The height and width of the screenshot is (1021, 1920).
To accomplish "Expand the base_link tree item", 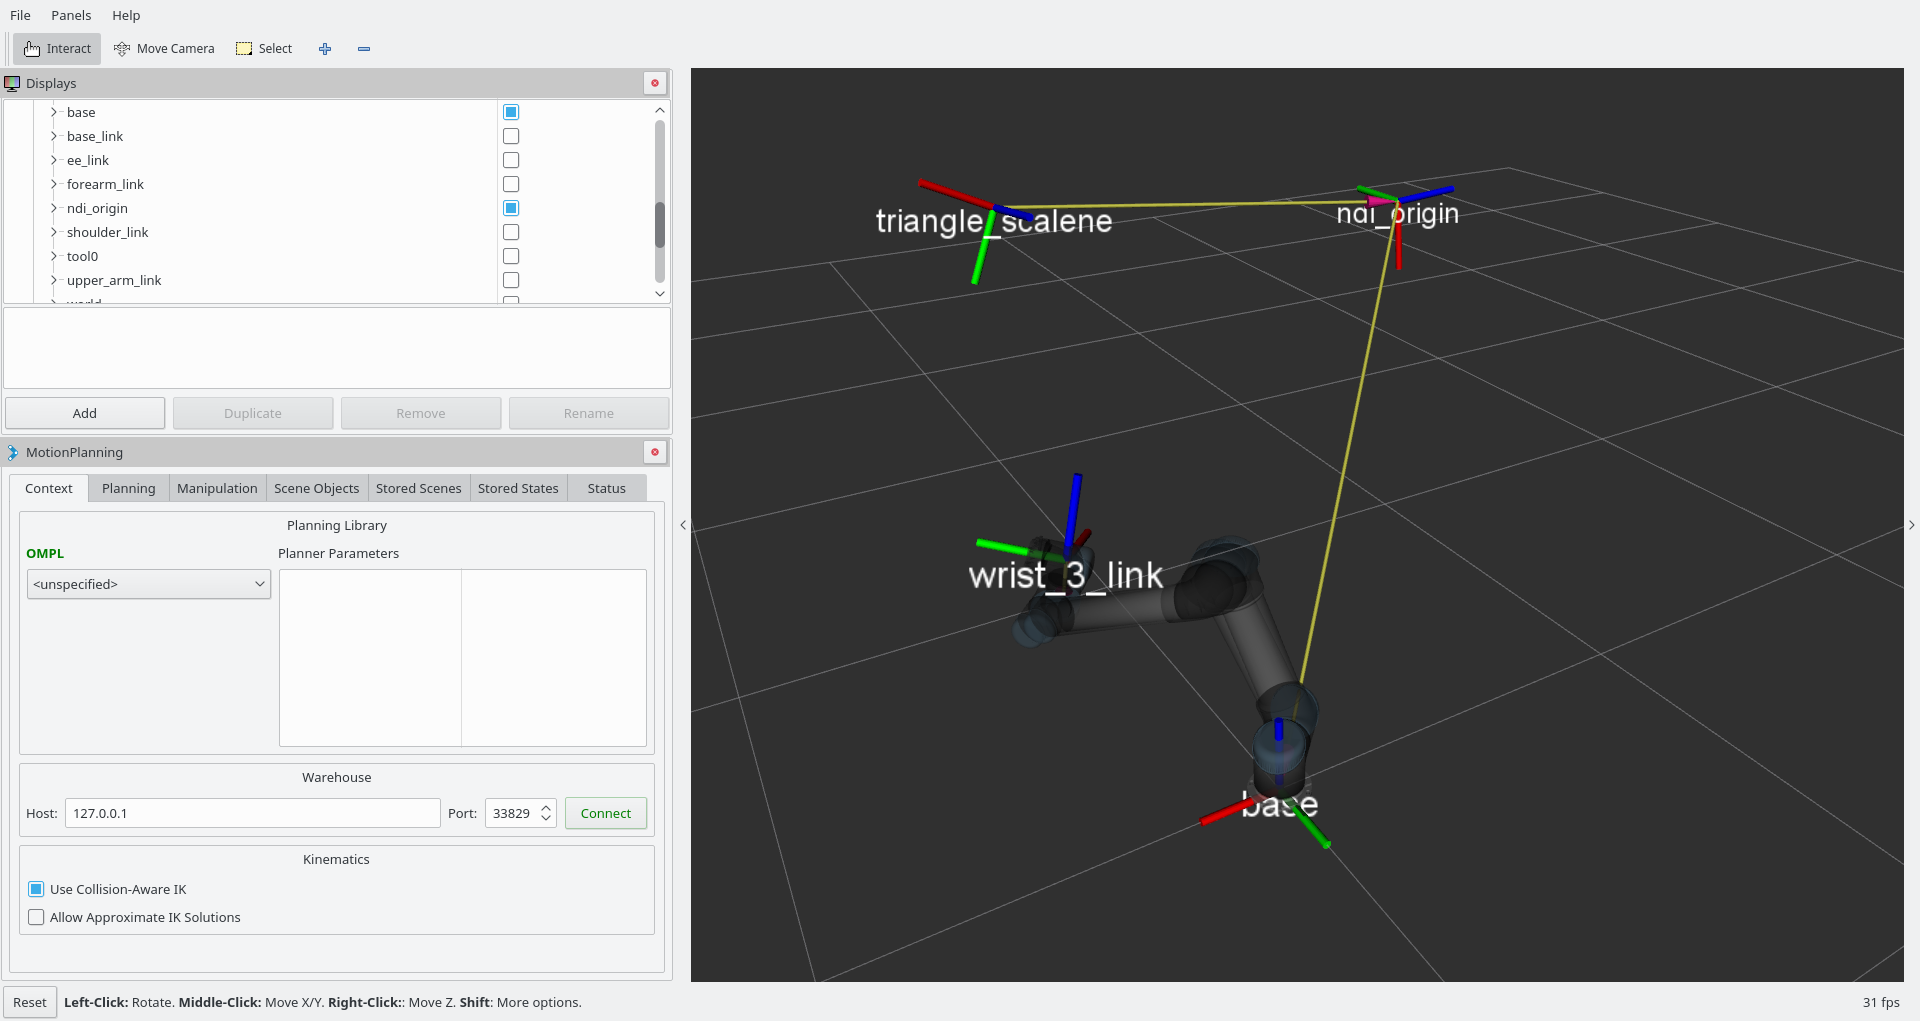I will [x=53, y=136].
